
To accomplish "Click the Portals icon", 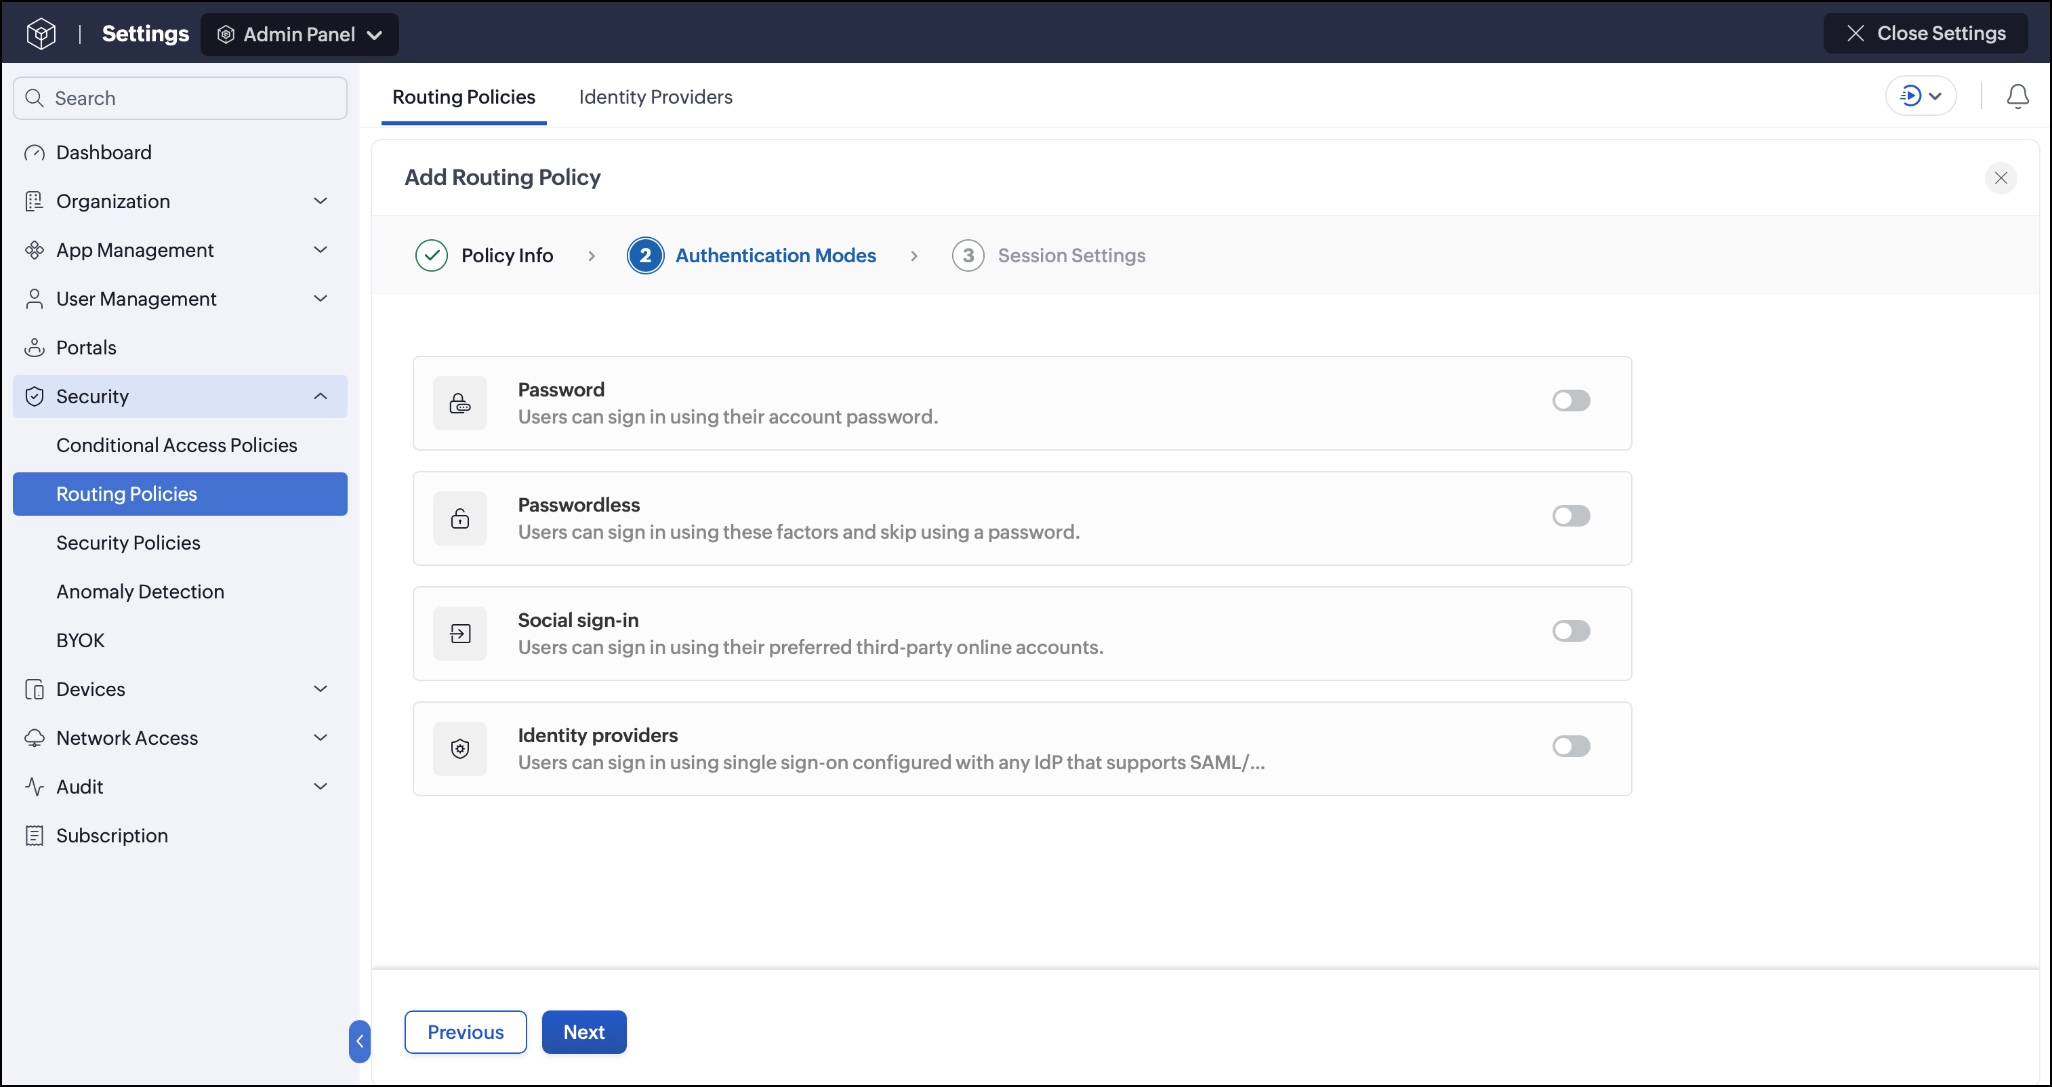I will [x=34, y=348].
